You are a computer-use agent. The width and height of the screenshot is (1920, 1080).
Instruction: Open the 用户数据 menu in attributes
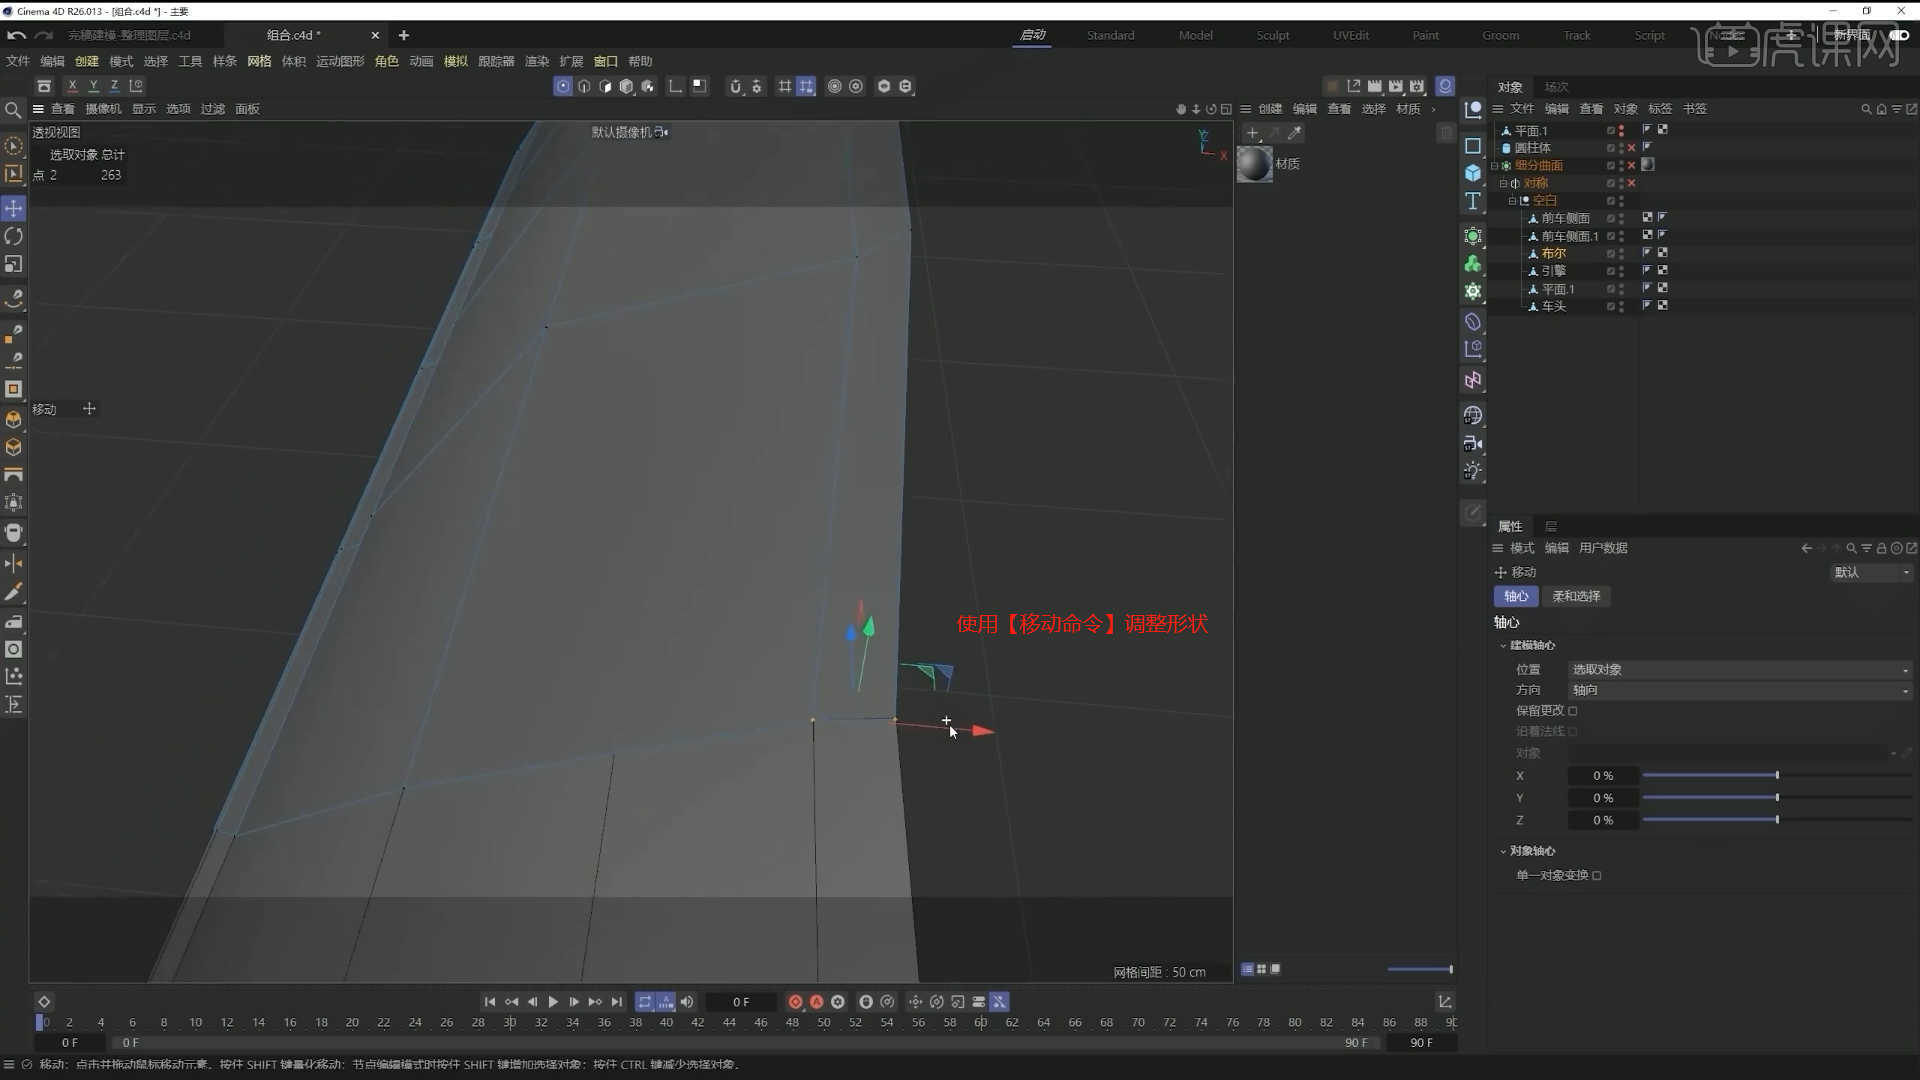(x=1603, y=548)
